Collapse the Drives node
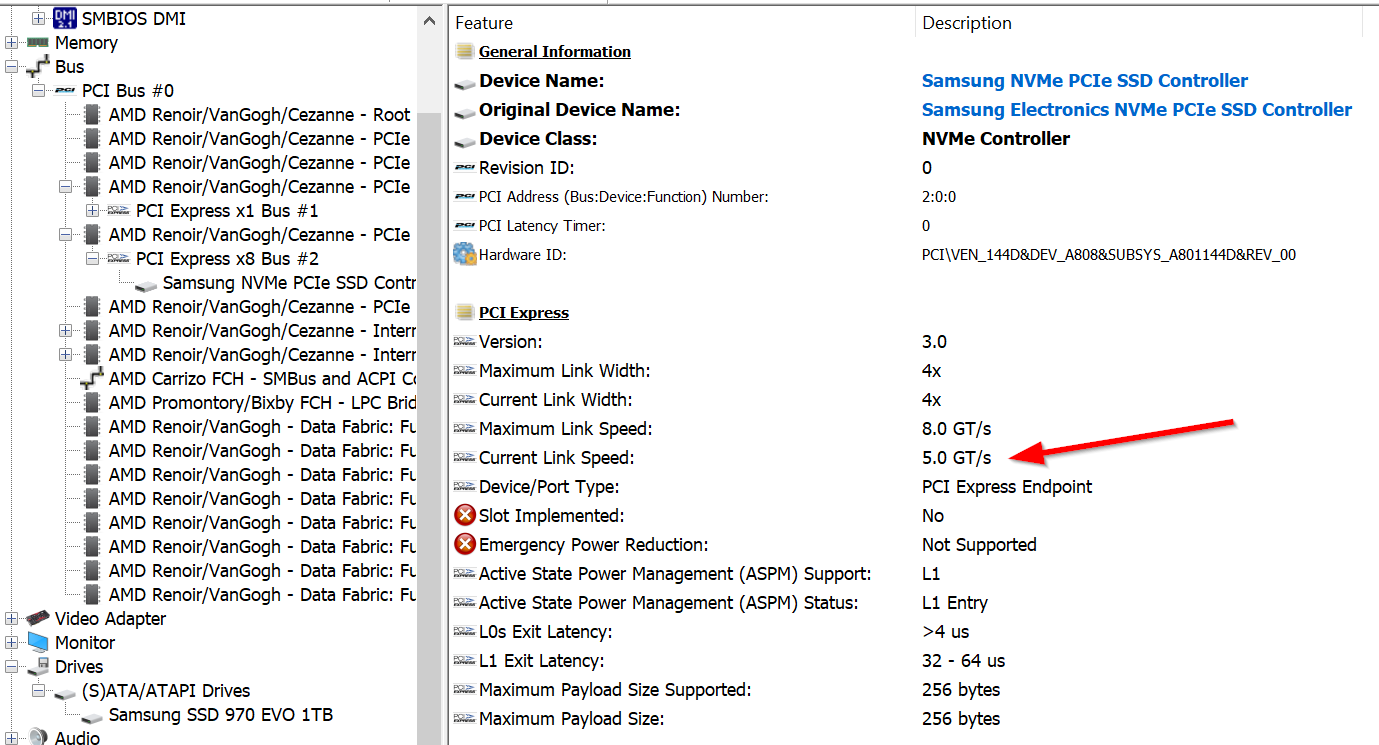 click(12, 667)
